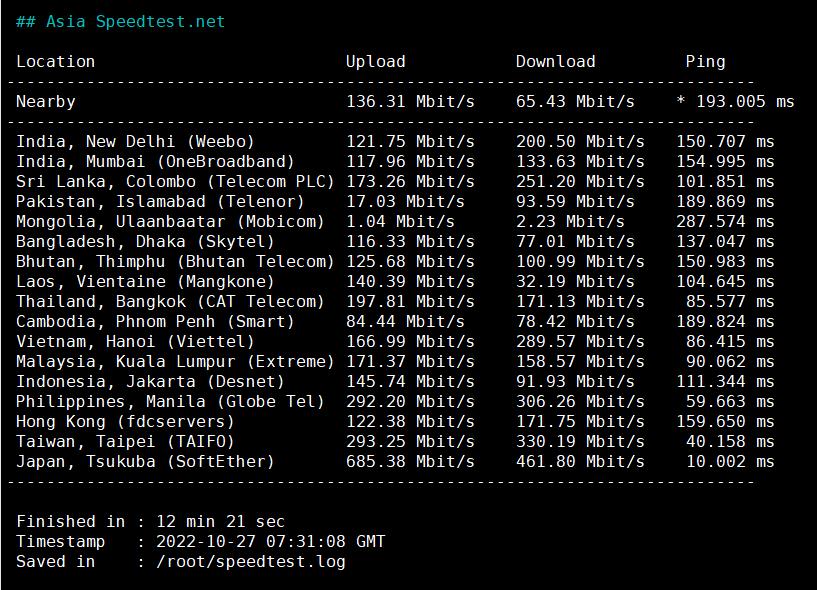
Task: Click the Ping column header
Action: tap(705, 62)
